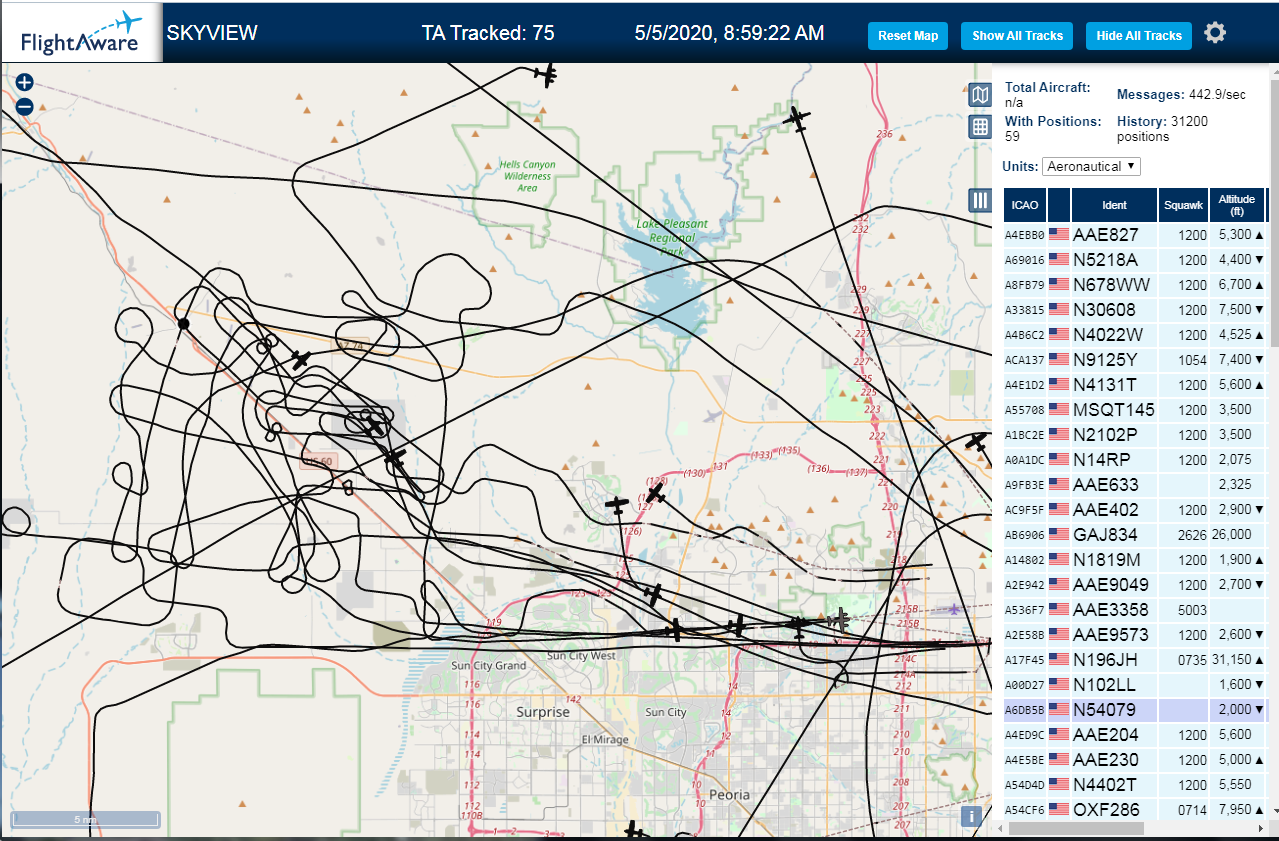The height and width of the screenshot is (841, 1279).
Task: Select aircraft row MSQT145
Action: (1135, 410)
